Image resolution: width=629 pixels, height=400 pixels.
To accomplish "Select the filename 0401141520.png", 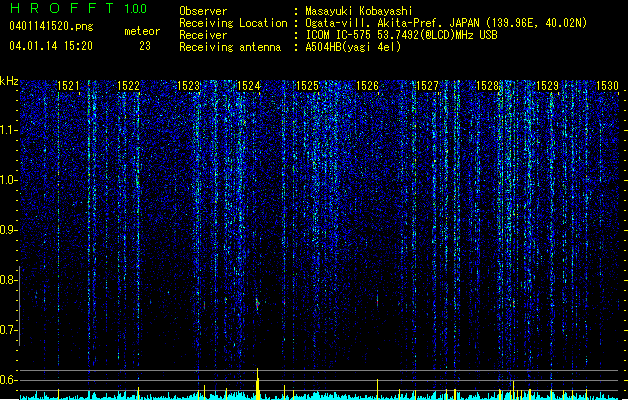I will coord(51,26).
